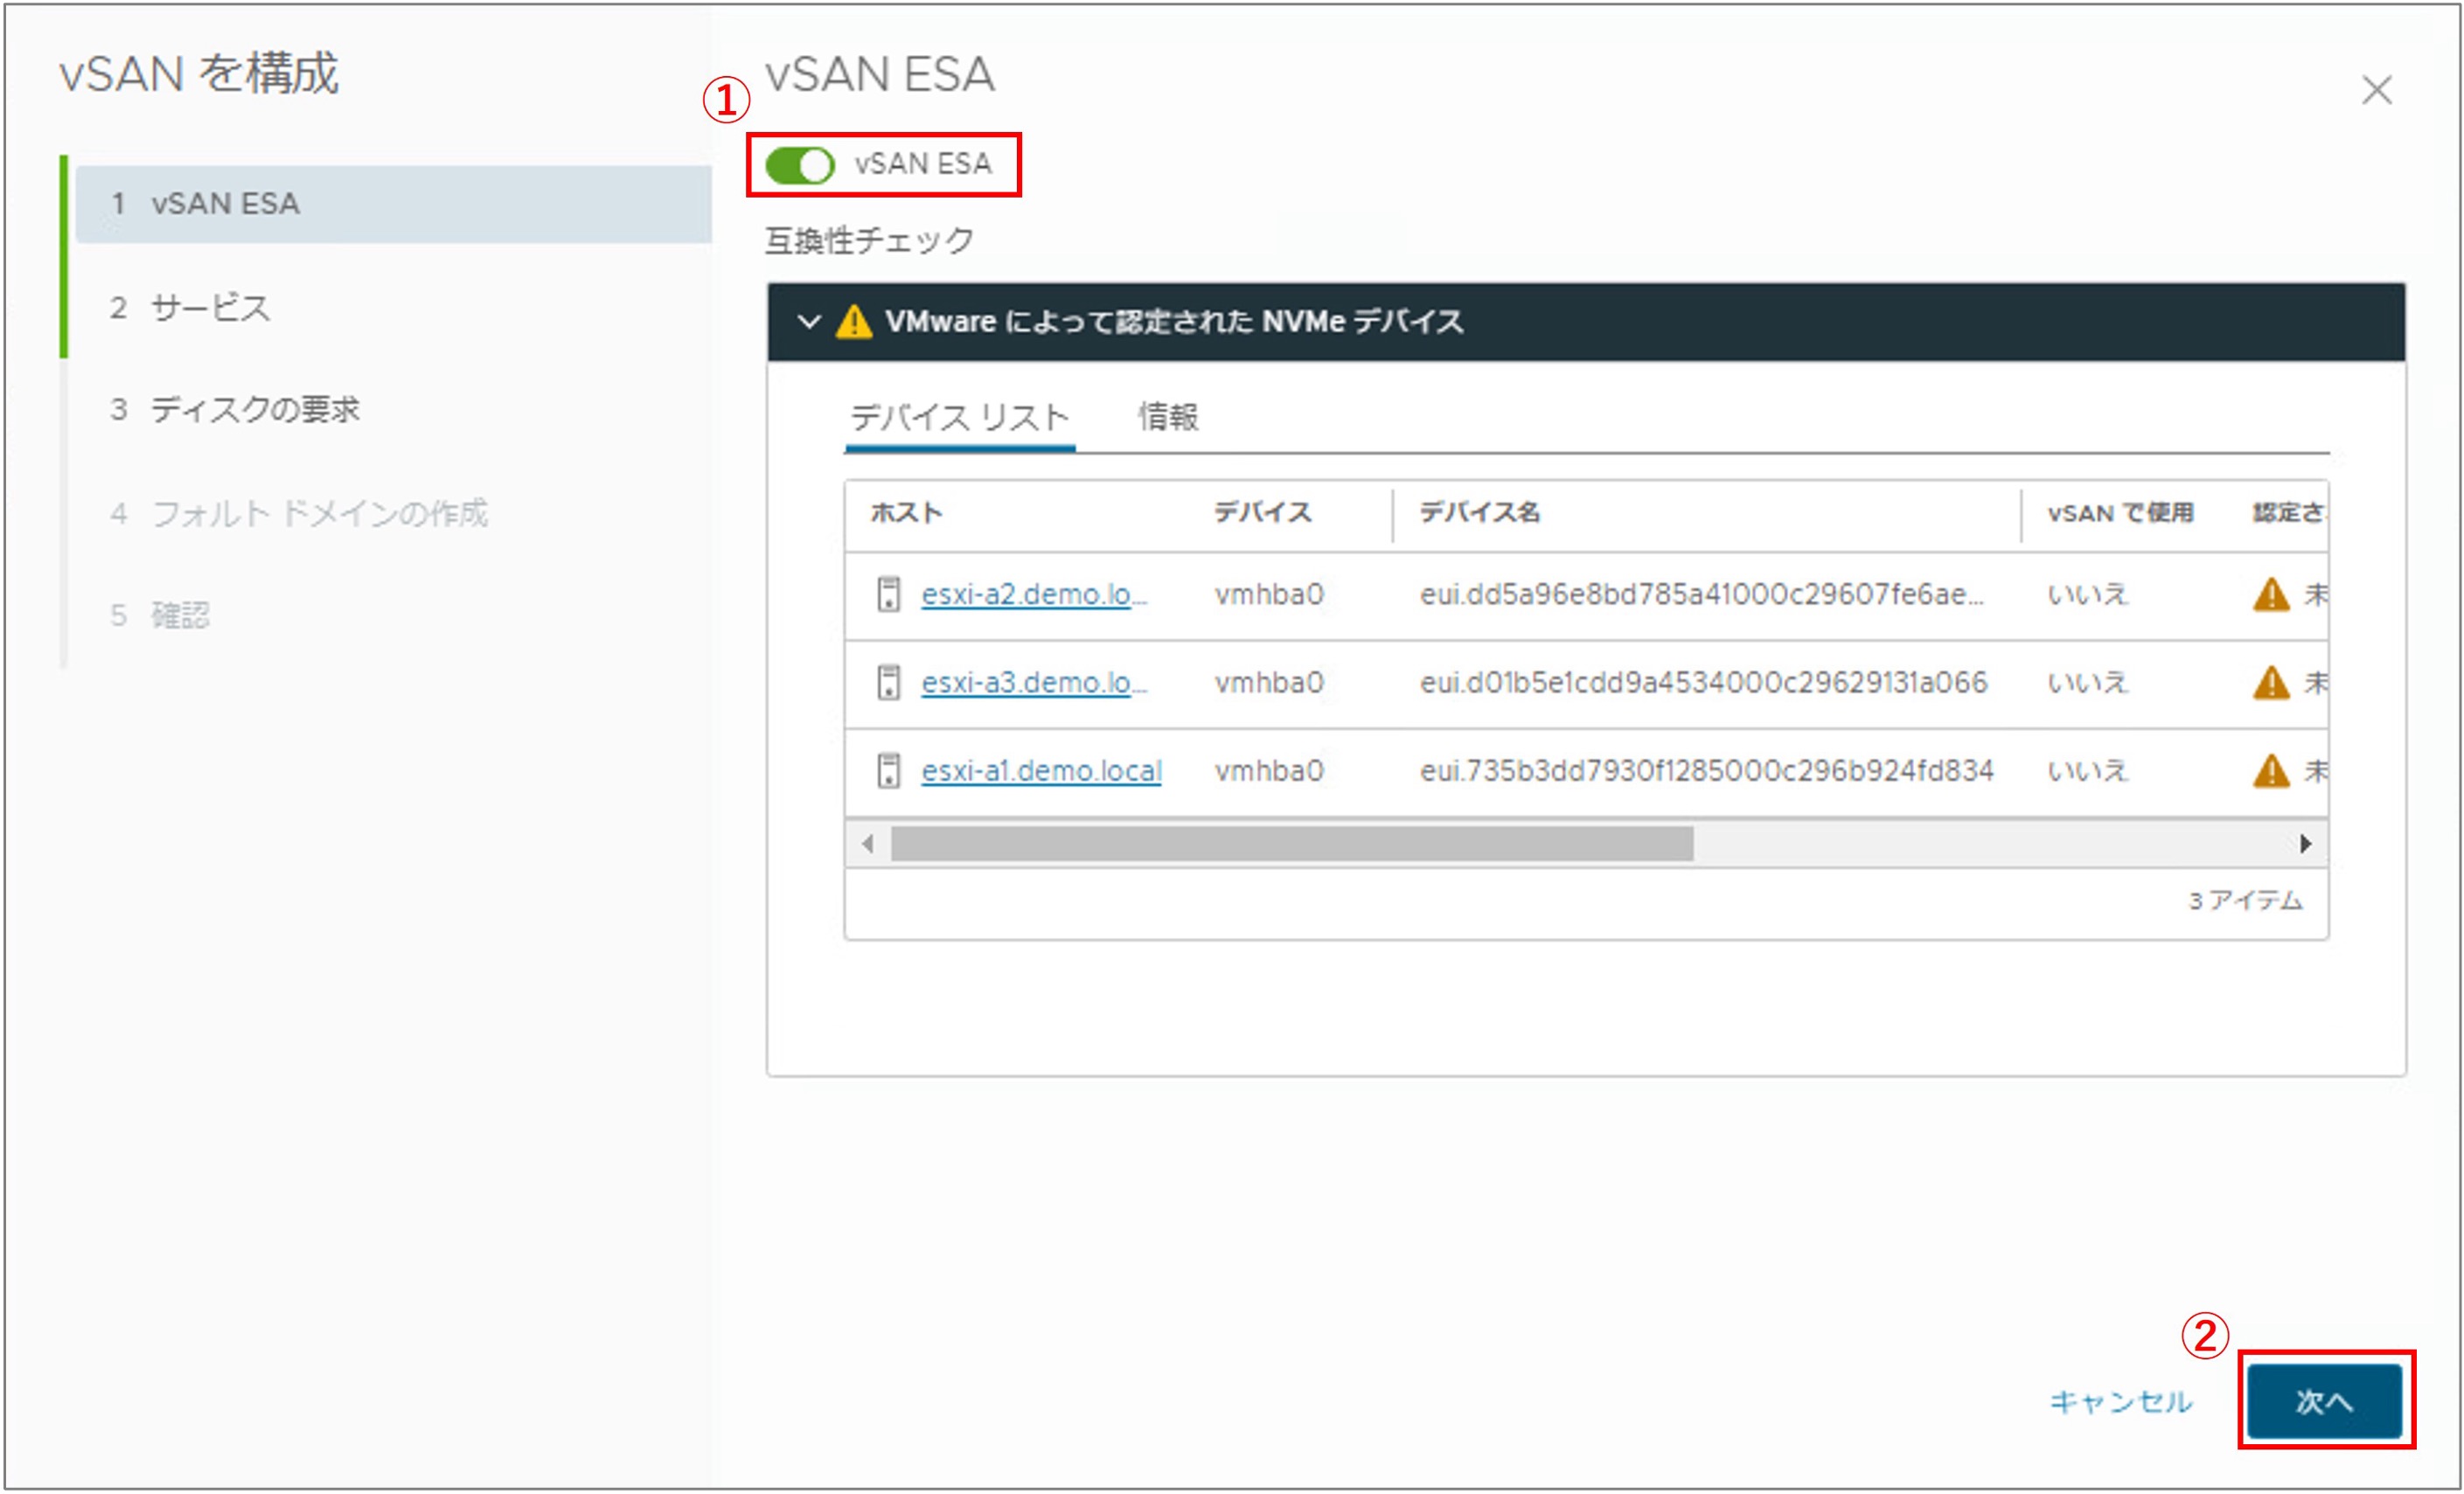Image resolution: width=2464 pixels, height=1494 pixels.
Task: Click the キャンセル link
Action: click(x=2120, y=1401)
